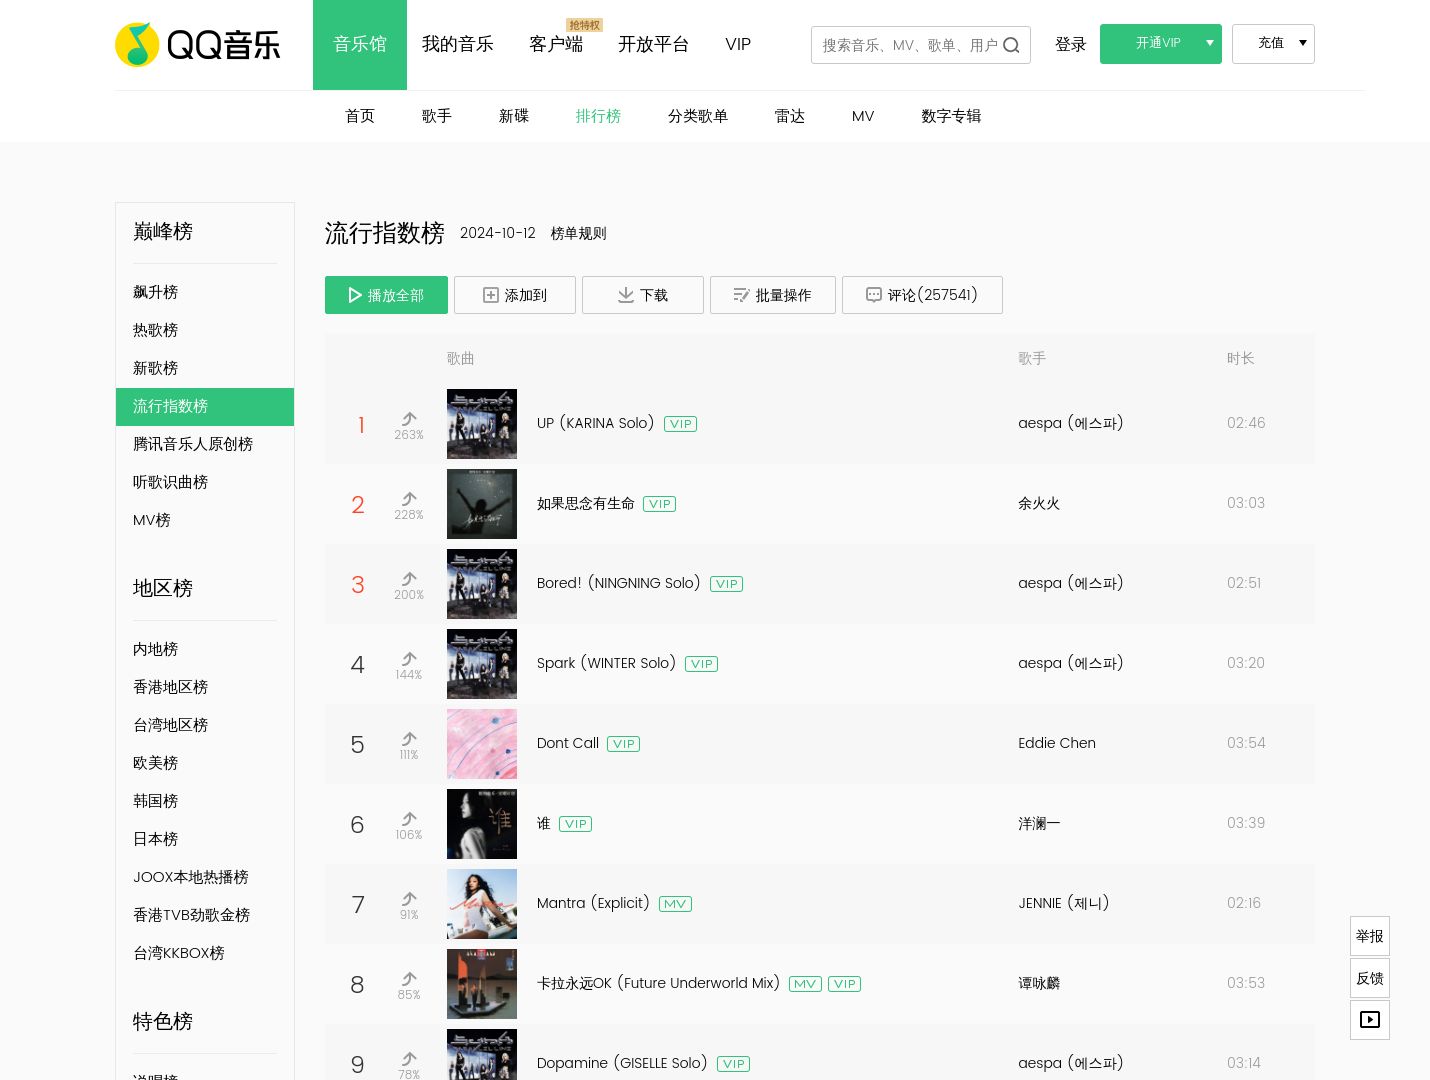Select 欧美榜 in sidebar
Screen dimensions: 1430x1080
(155, 763)
